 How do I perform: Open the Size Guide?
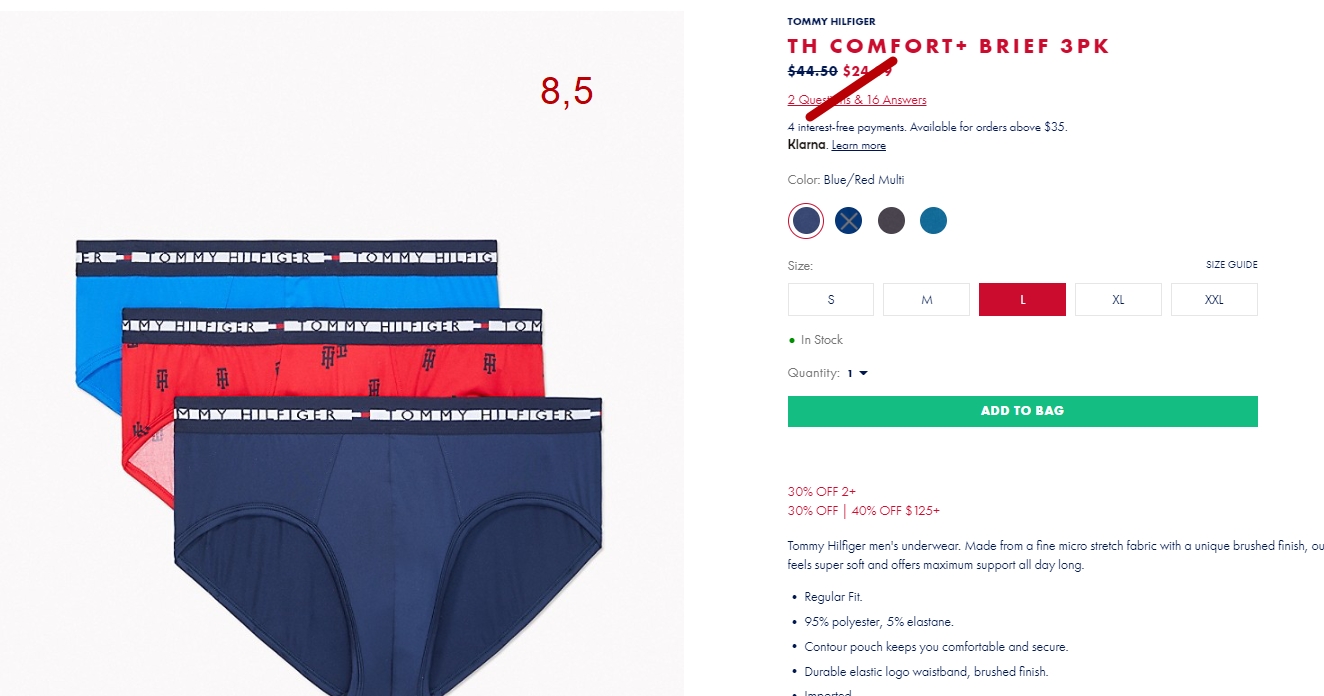click(1231, 265)
